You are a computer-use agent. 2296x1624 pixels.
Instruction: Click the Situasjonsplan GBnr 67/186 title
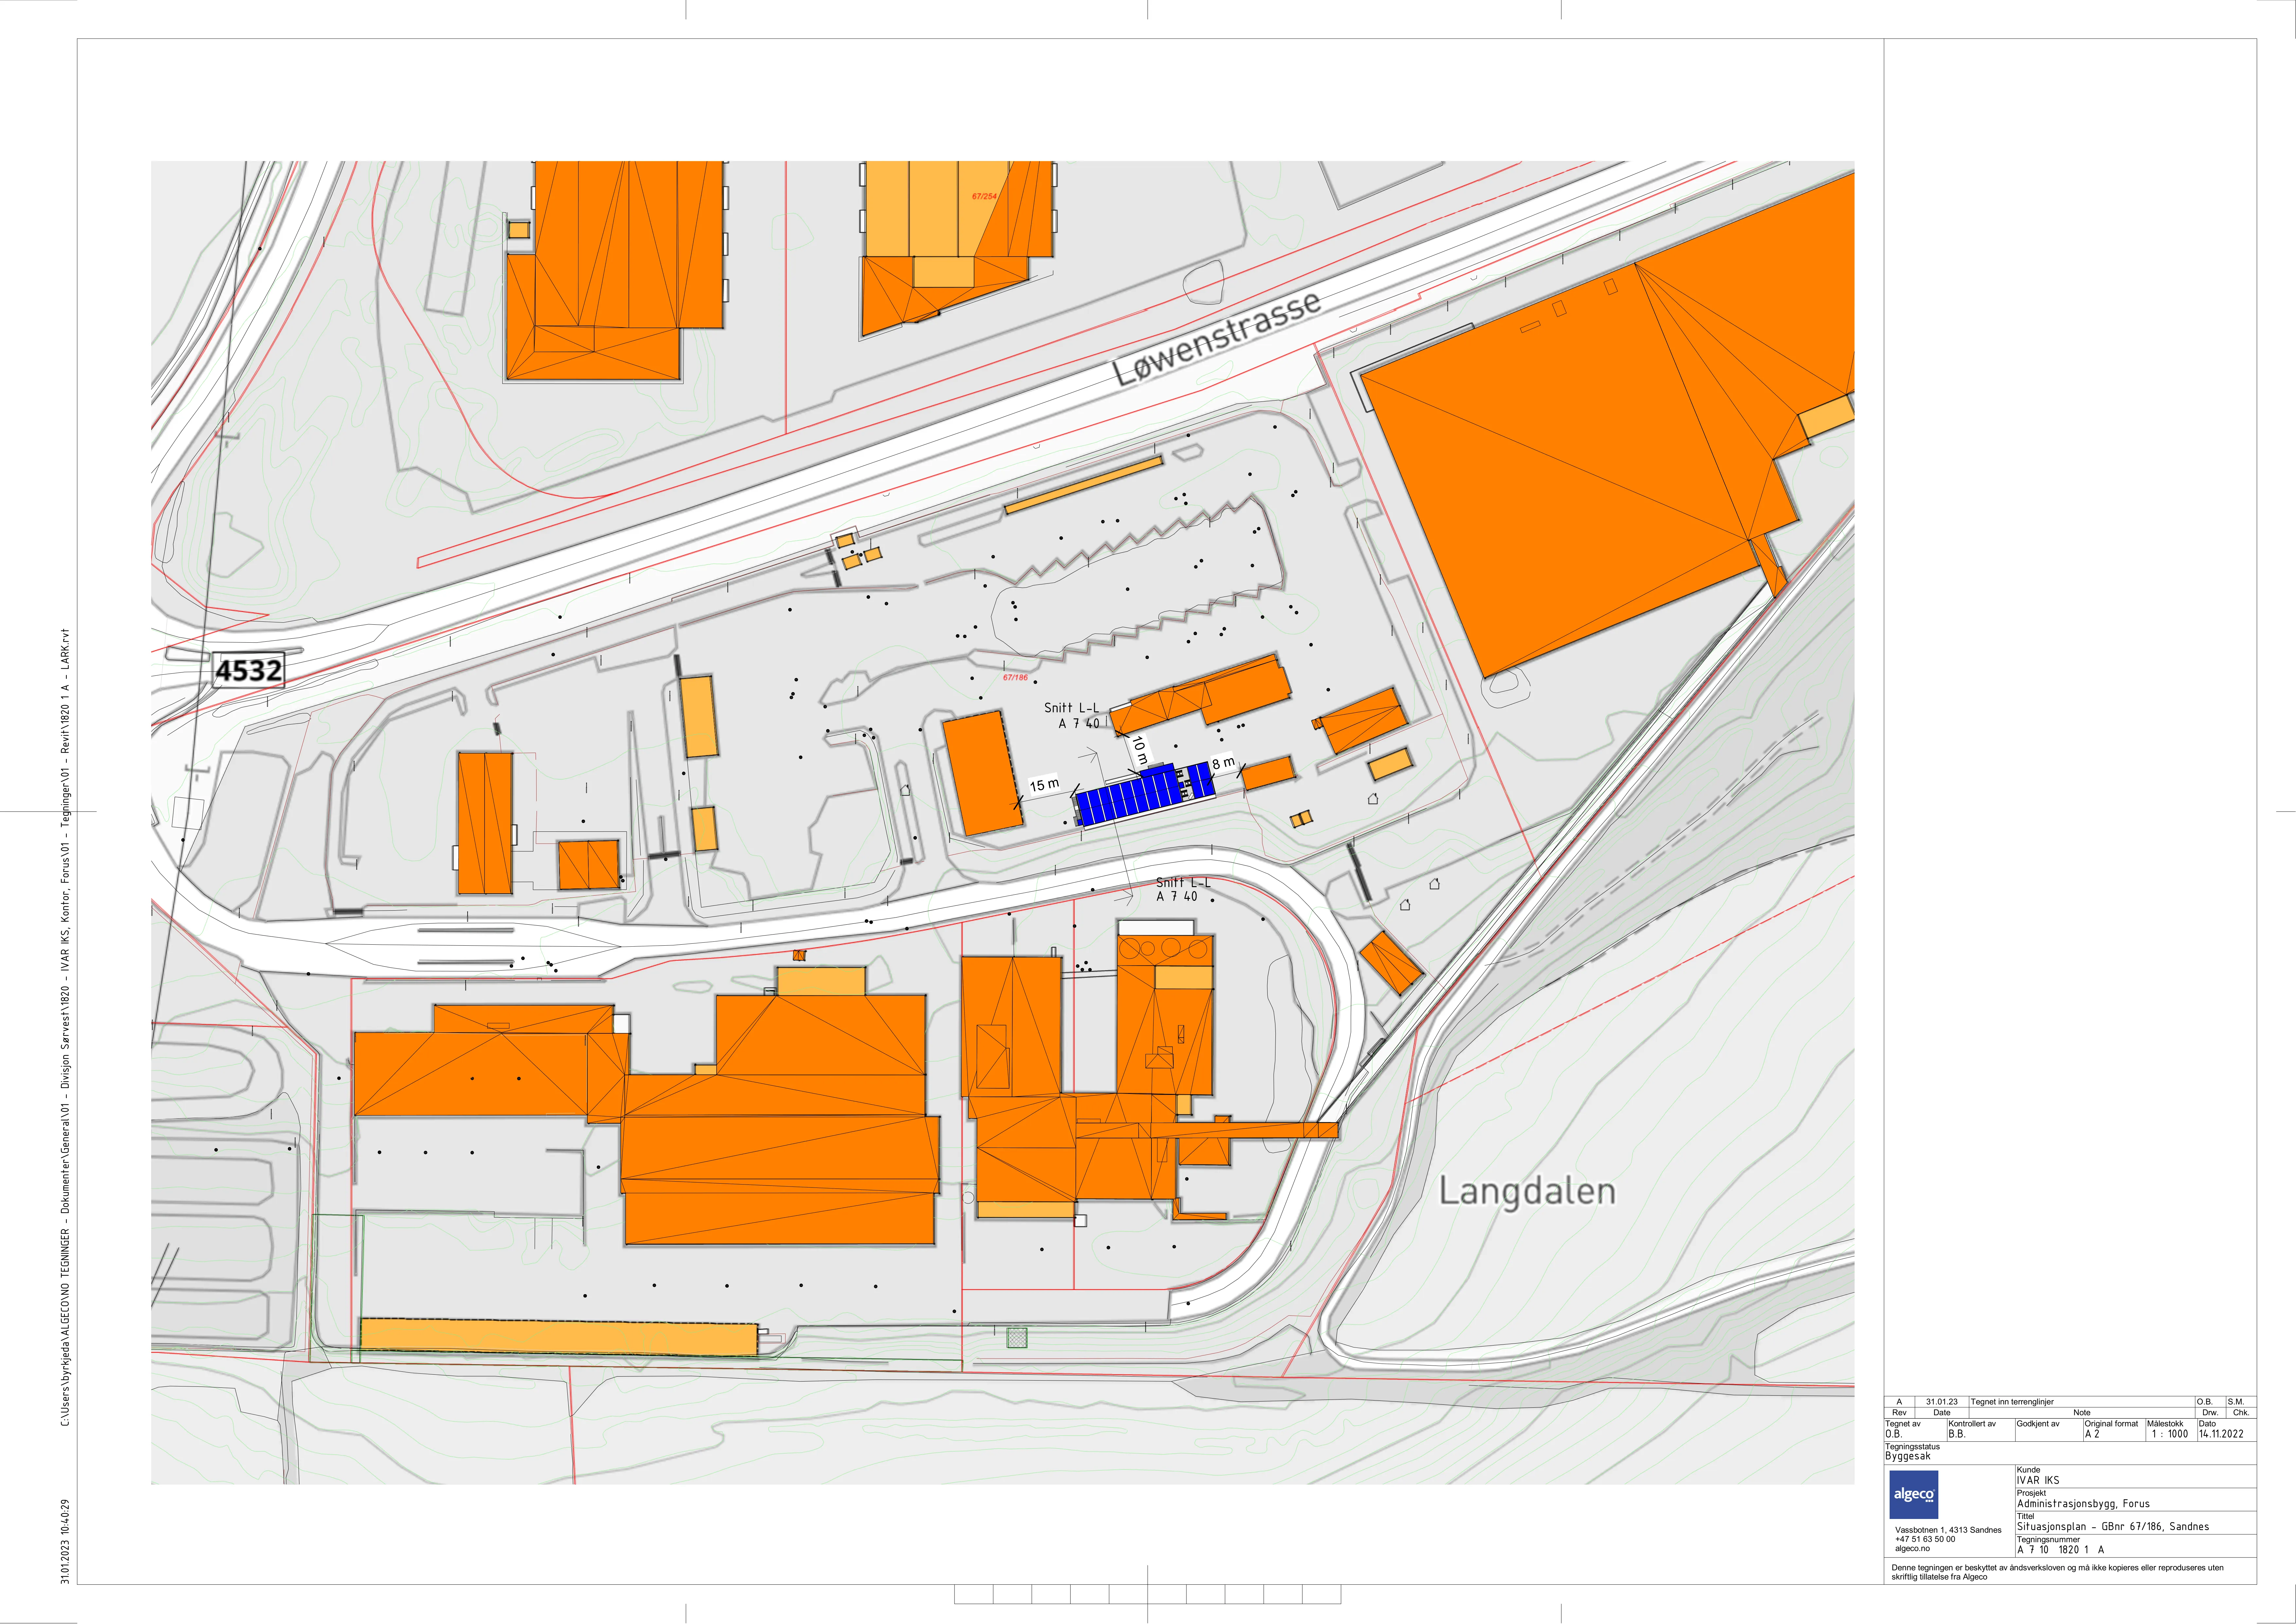2113,1526
